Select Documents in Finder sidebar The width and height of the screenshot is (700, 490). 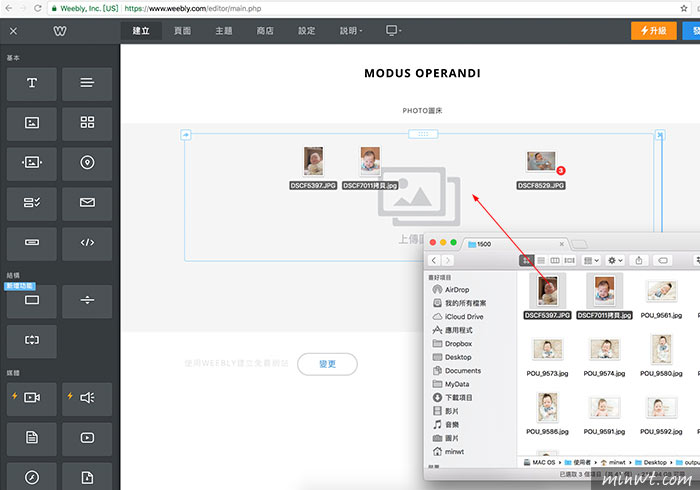point(457,371)
